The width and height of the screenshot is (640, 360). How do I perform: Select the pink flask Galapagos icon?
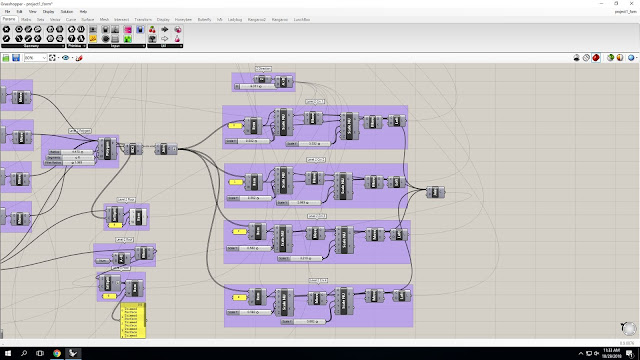point(178,40)
